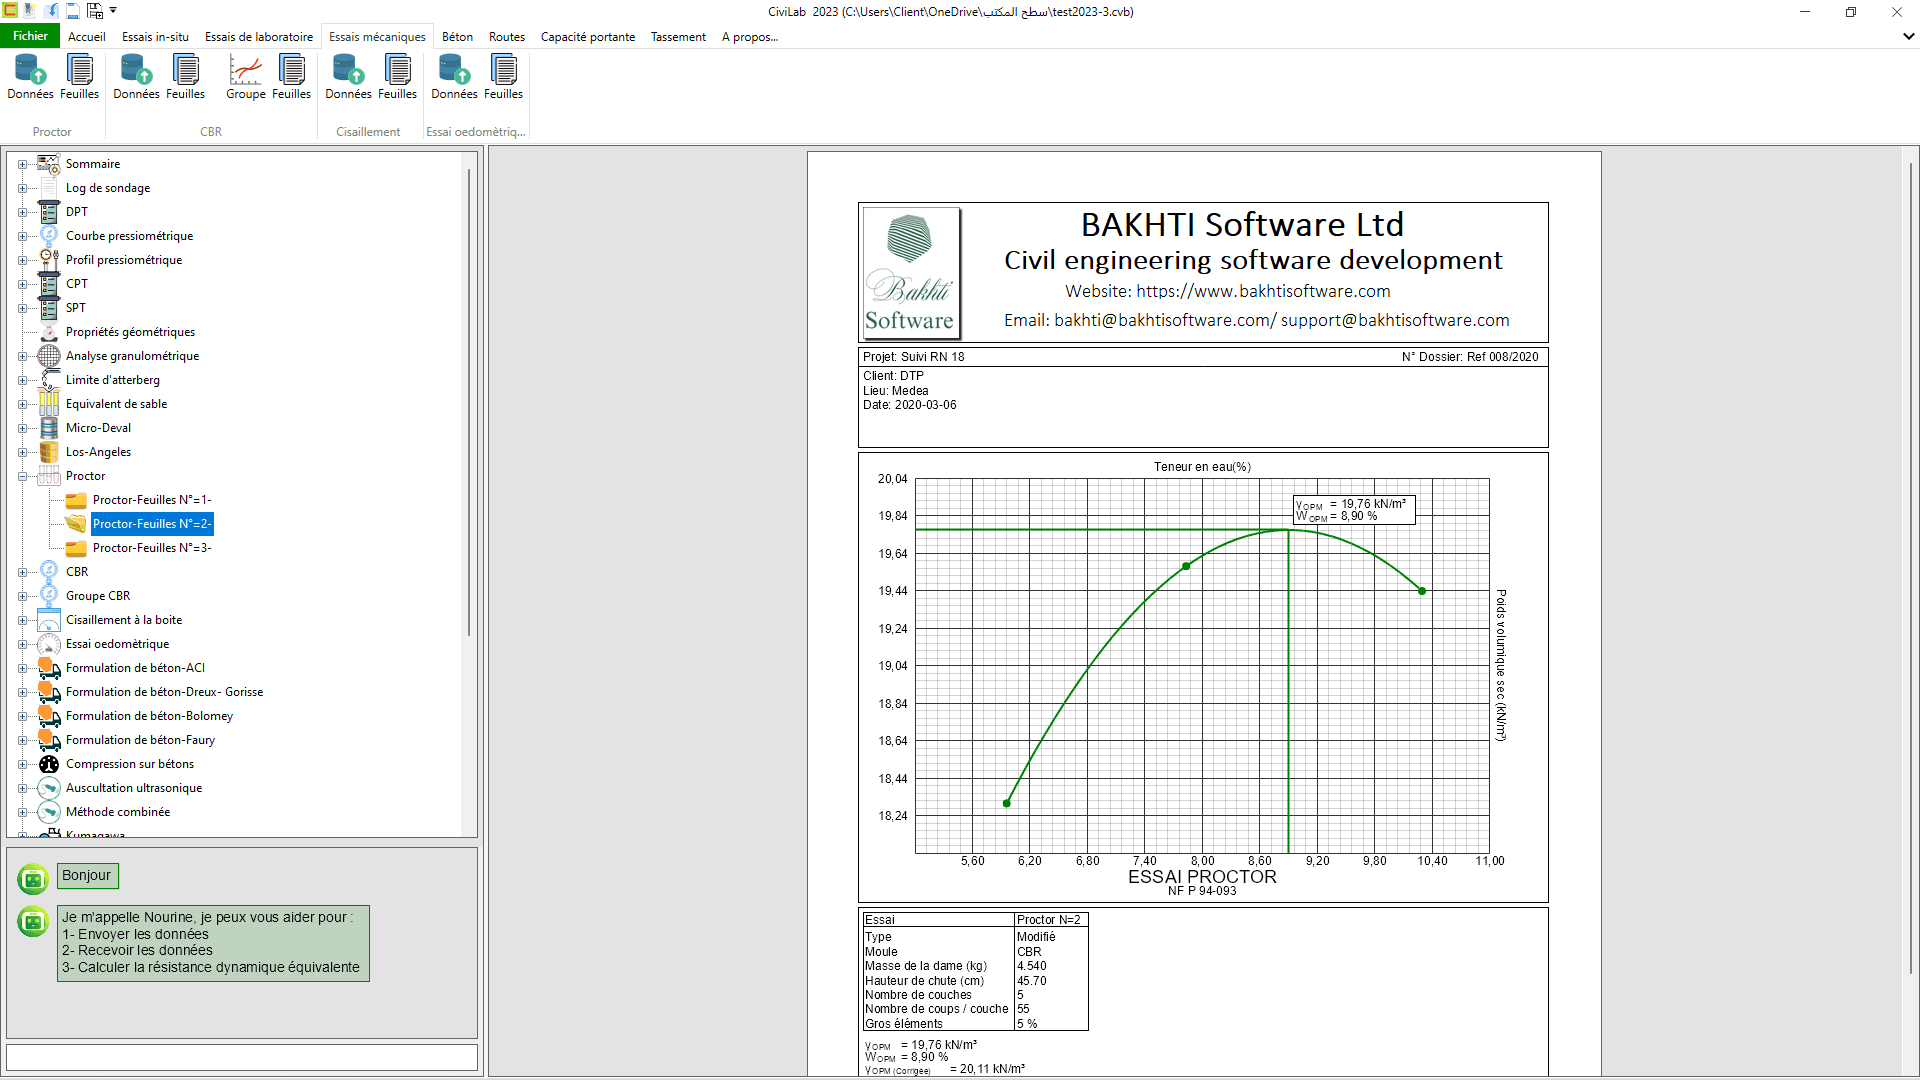Open the Fichier menu

click(30, 36)
